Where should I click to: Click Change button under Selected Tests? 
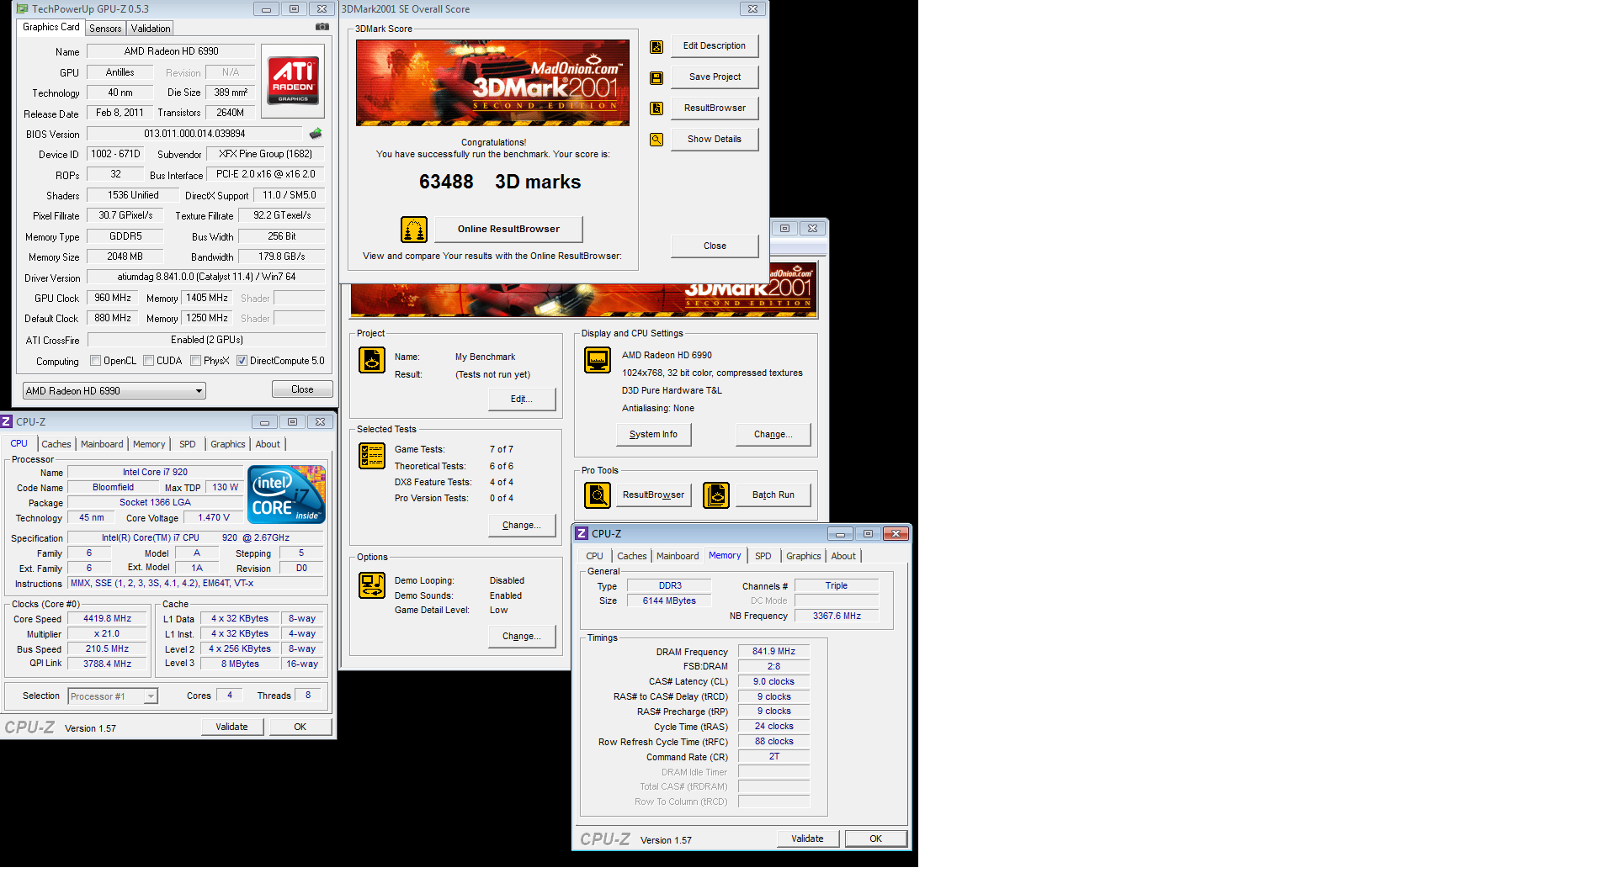coord(521,525)
